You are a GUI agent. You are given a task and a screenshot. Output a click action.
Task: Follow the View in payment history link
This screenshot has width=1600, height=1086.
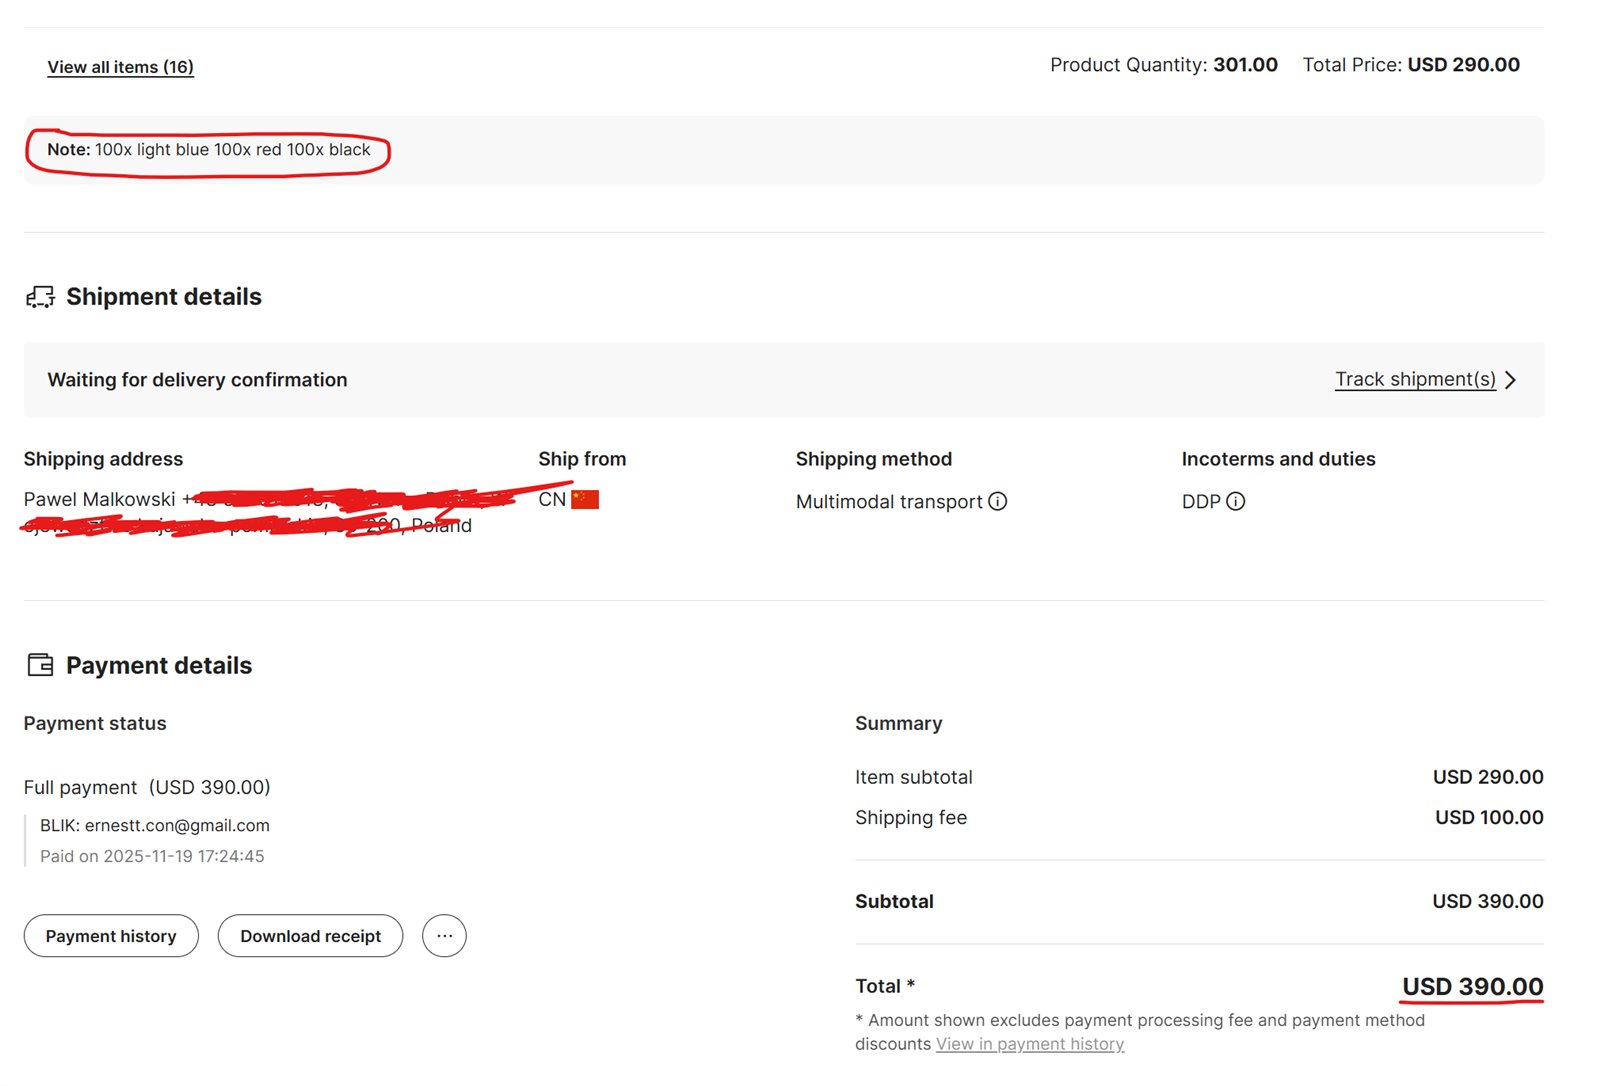pyautogui.click(x=1029, y=1044)
